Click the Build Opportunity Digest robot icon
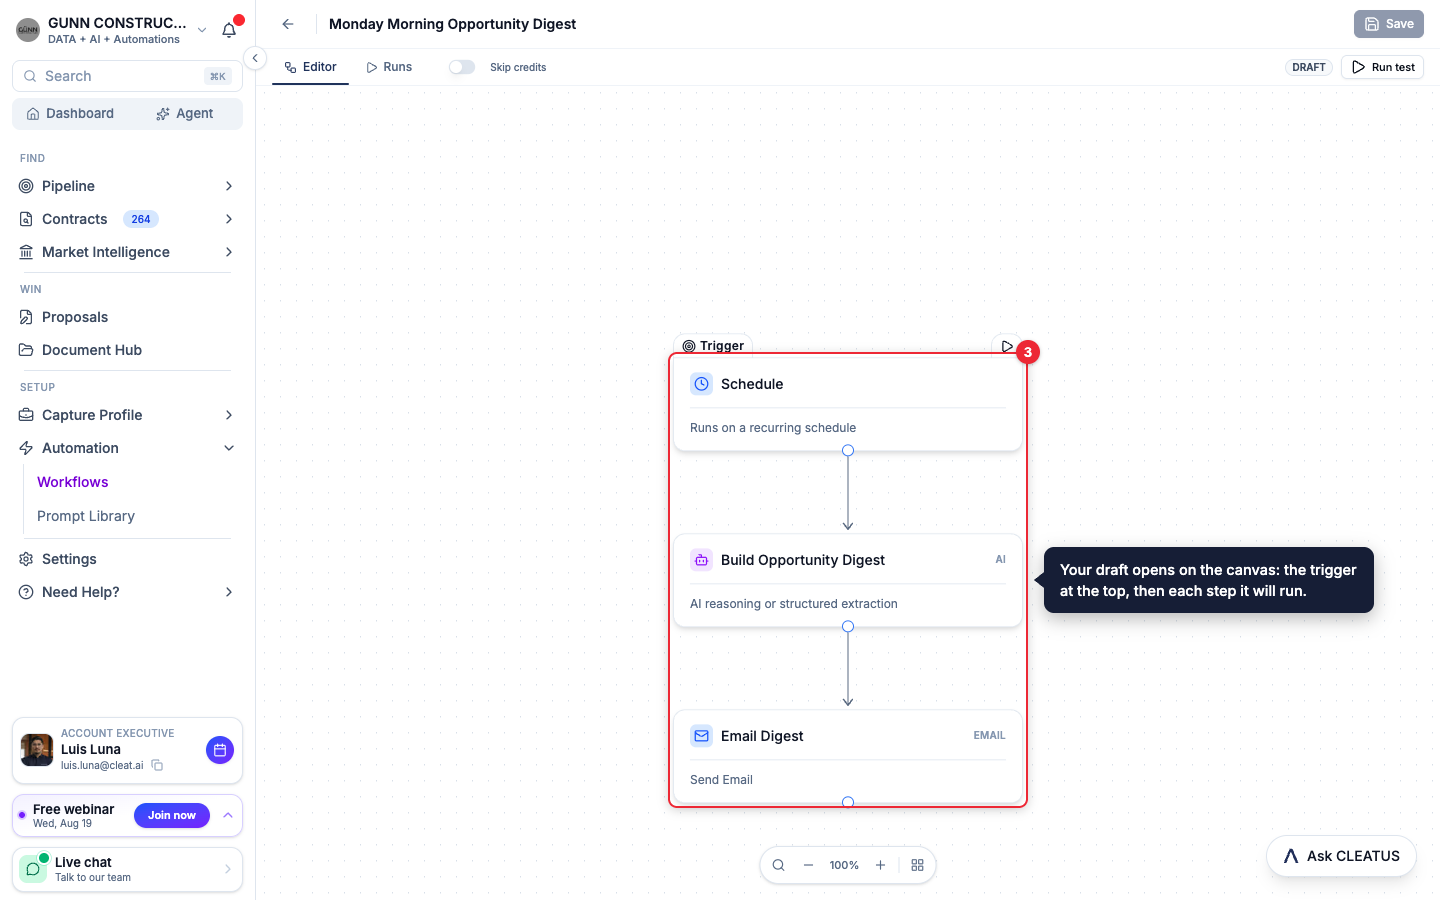The image size is (1440, 900). click(702, 560)
